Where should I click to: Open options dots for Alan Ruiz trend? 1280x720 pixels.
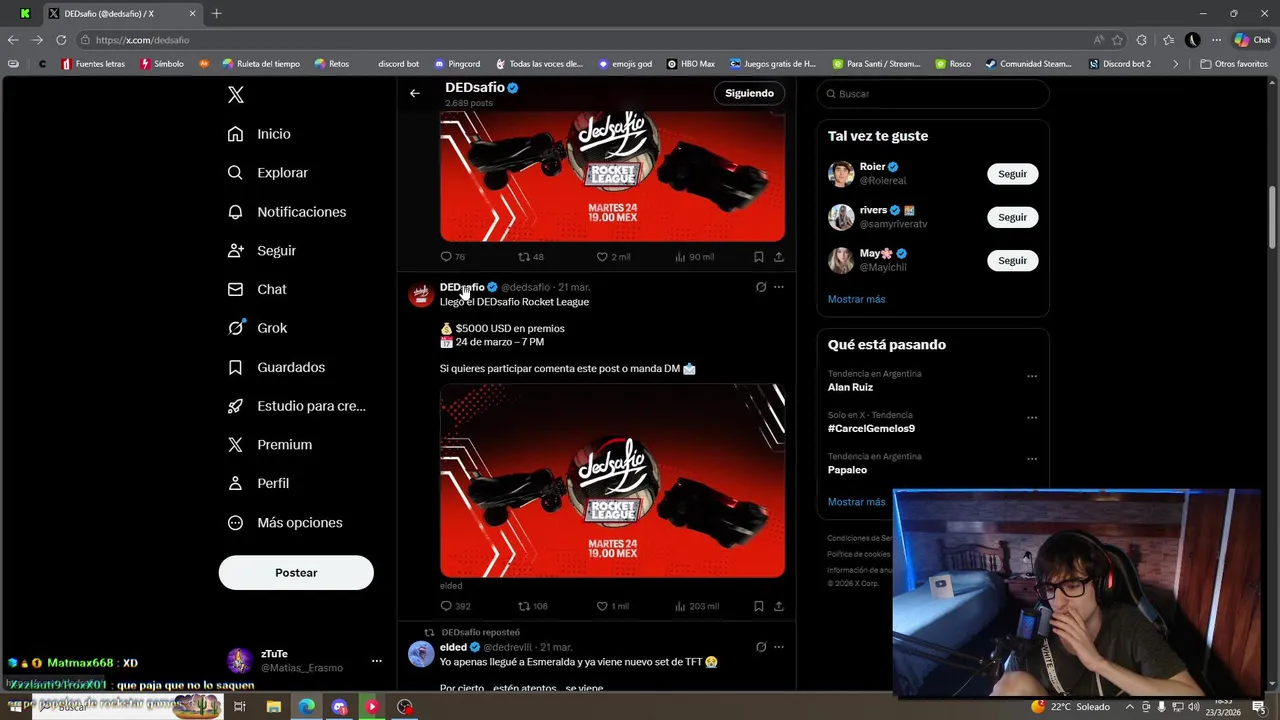coord(1032,377)
